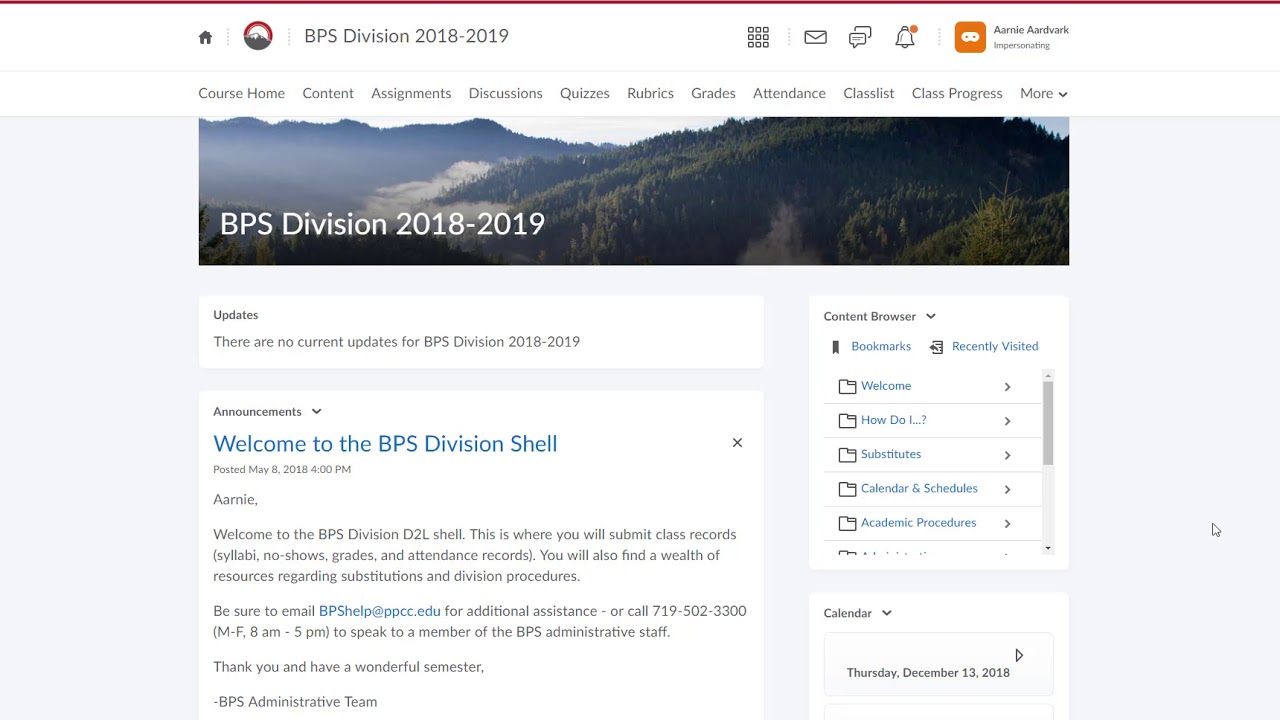Click the Recently Visited icon

(936, 347)
